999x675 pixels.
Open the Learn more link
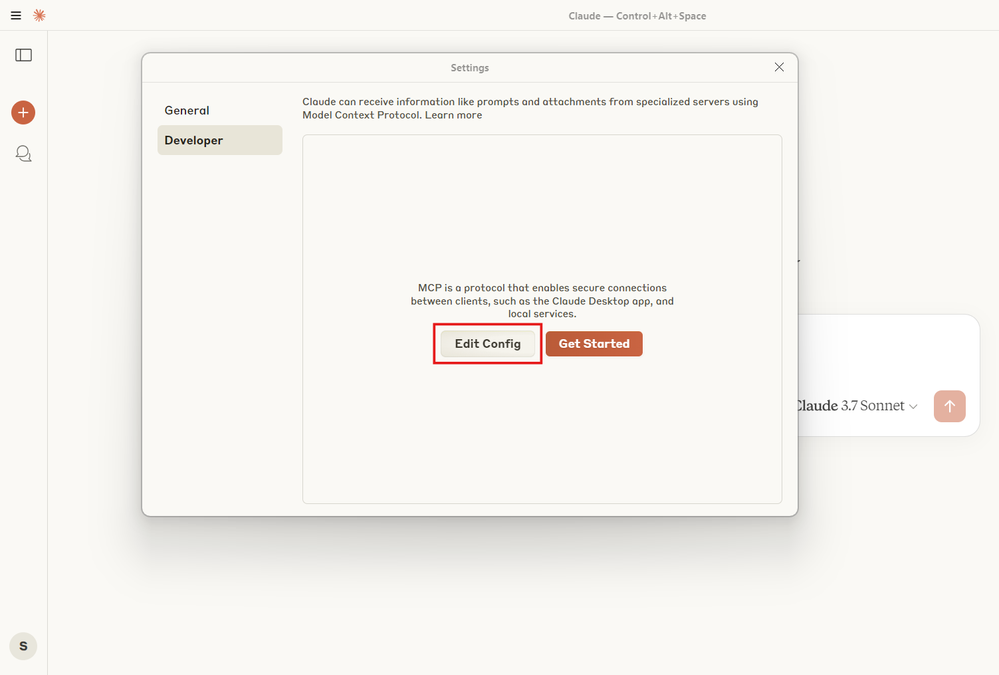coord(454,115)
